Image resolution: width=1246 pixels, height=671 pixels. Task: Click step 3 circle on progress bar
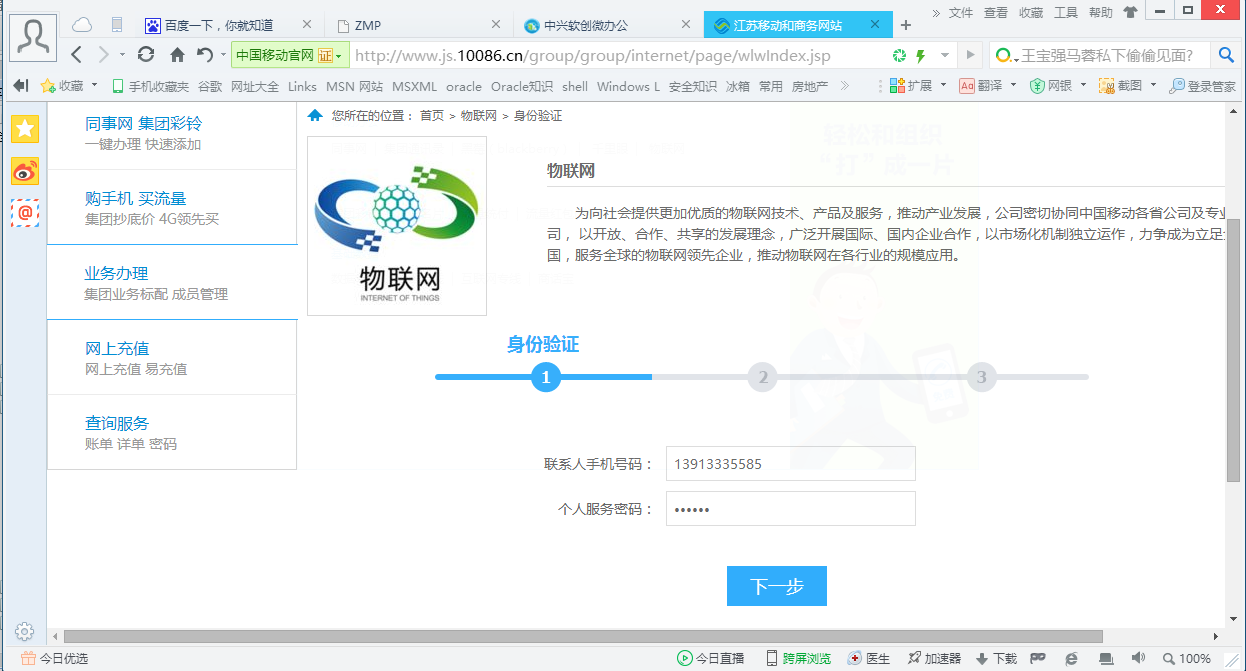click(982, 377)
